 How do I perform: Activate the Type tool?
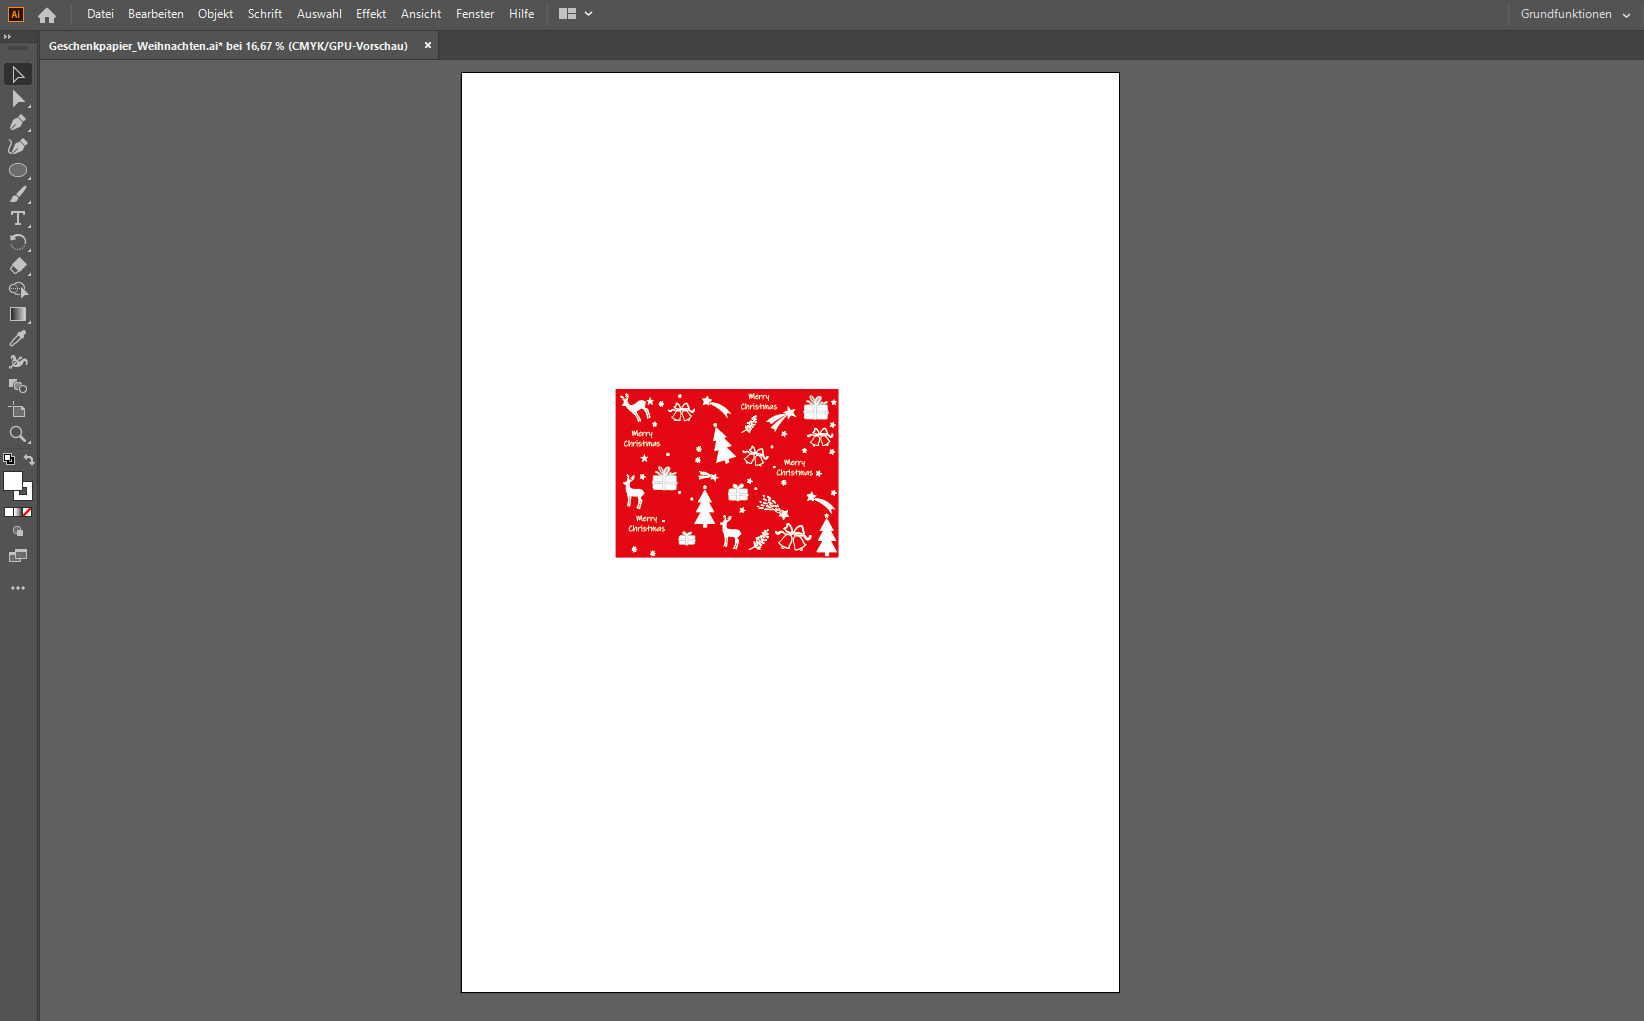click(x=18, y=219)
